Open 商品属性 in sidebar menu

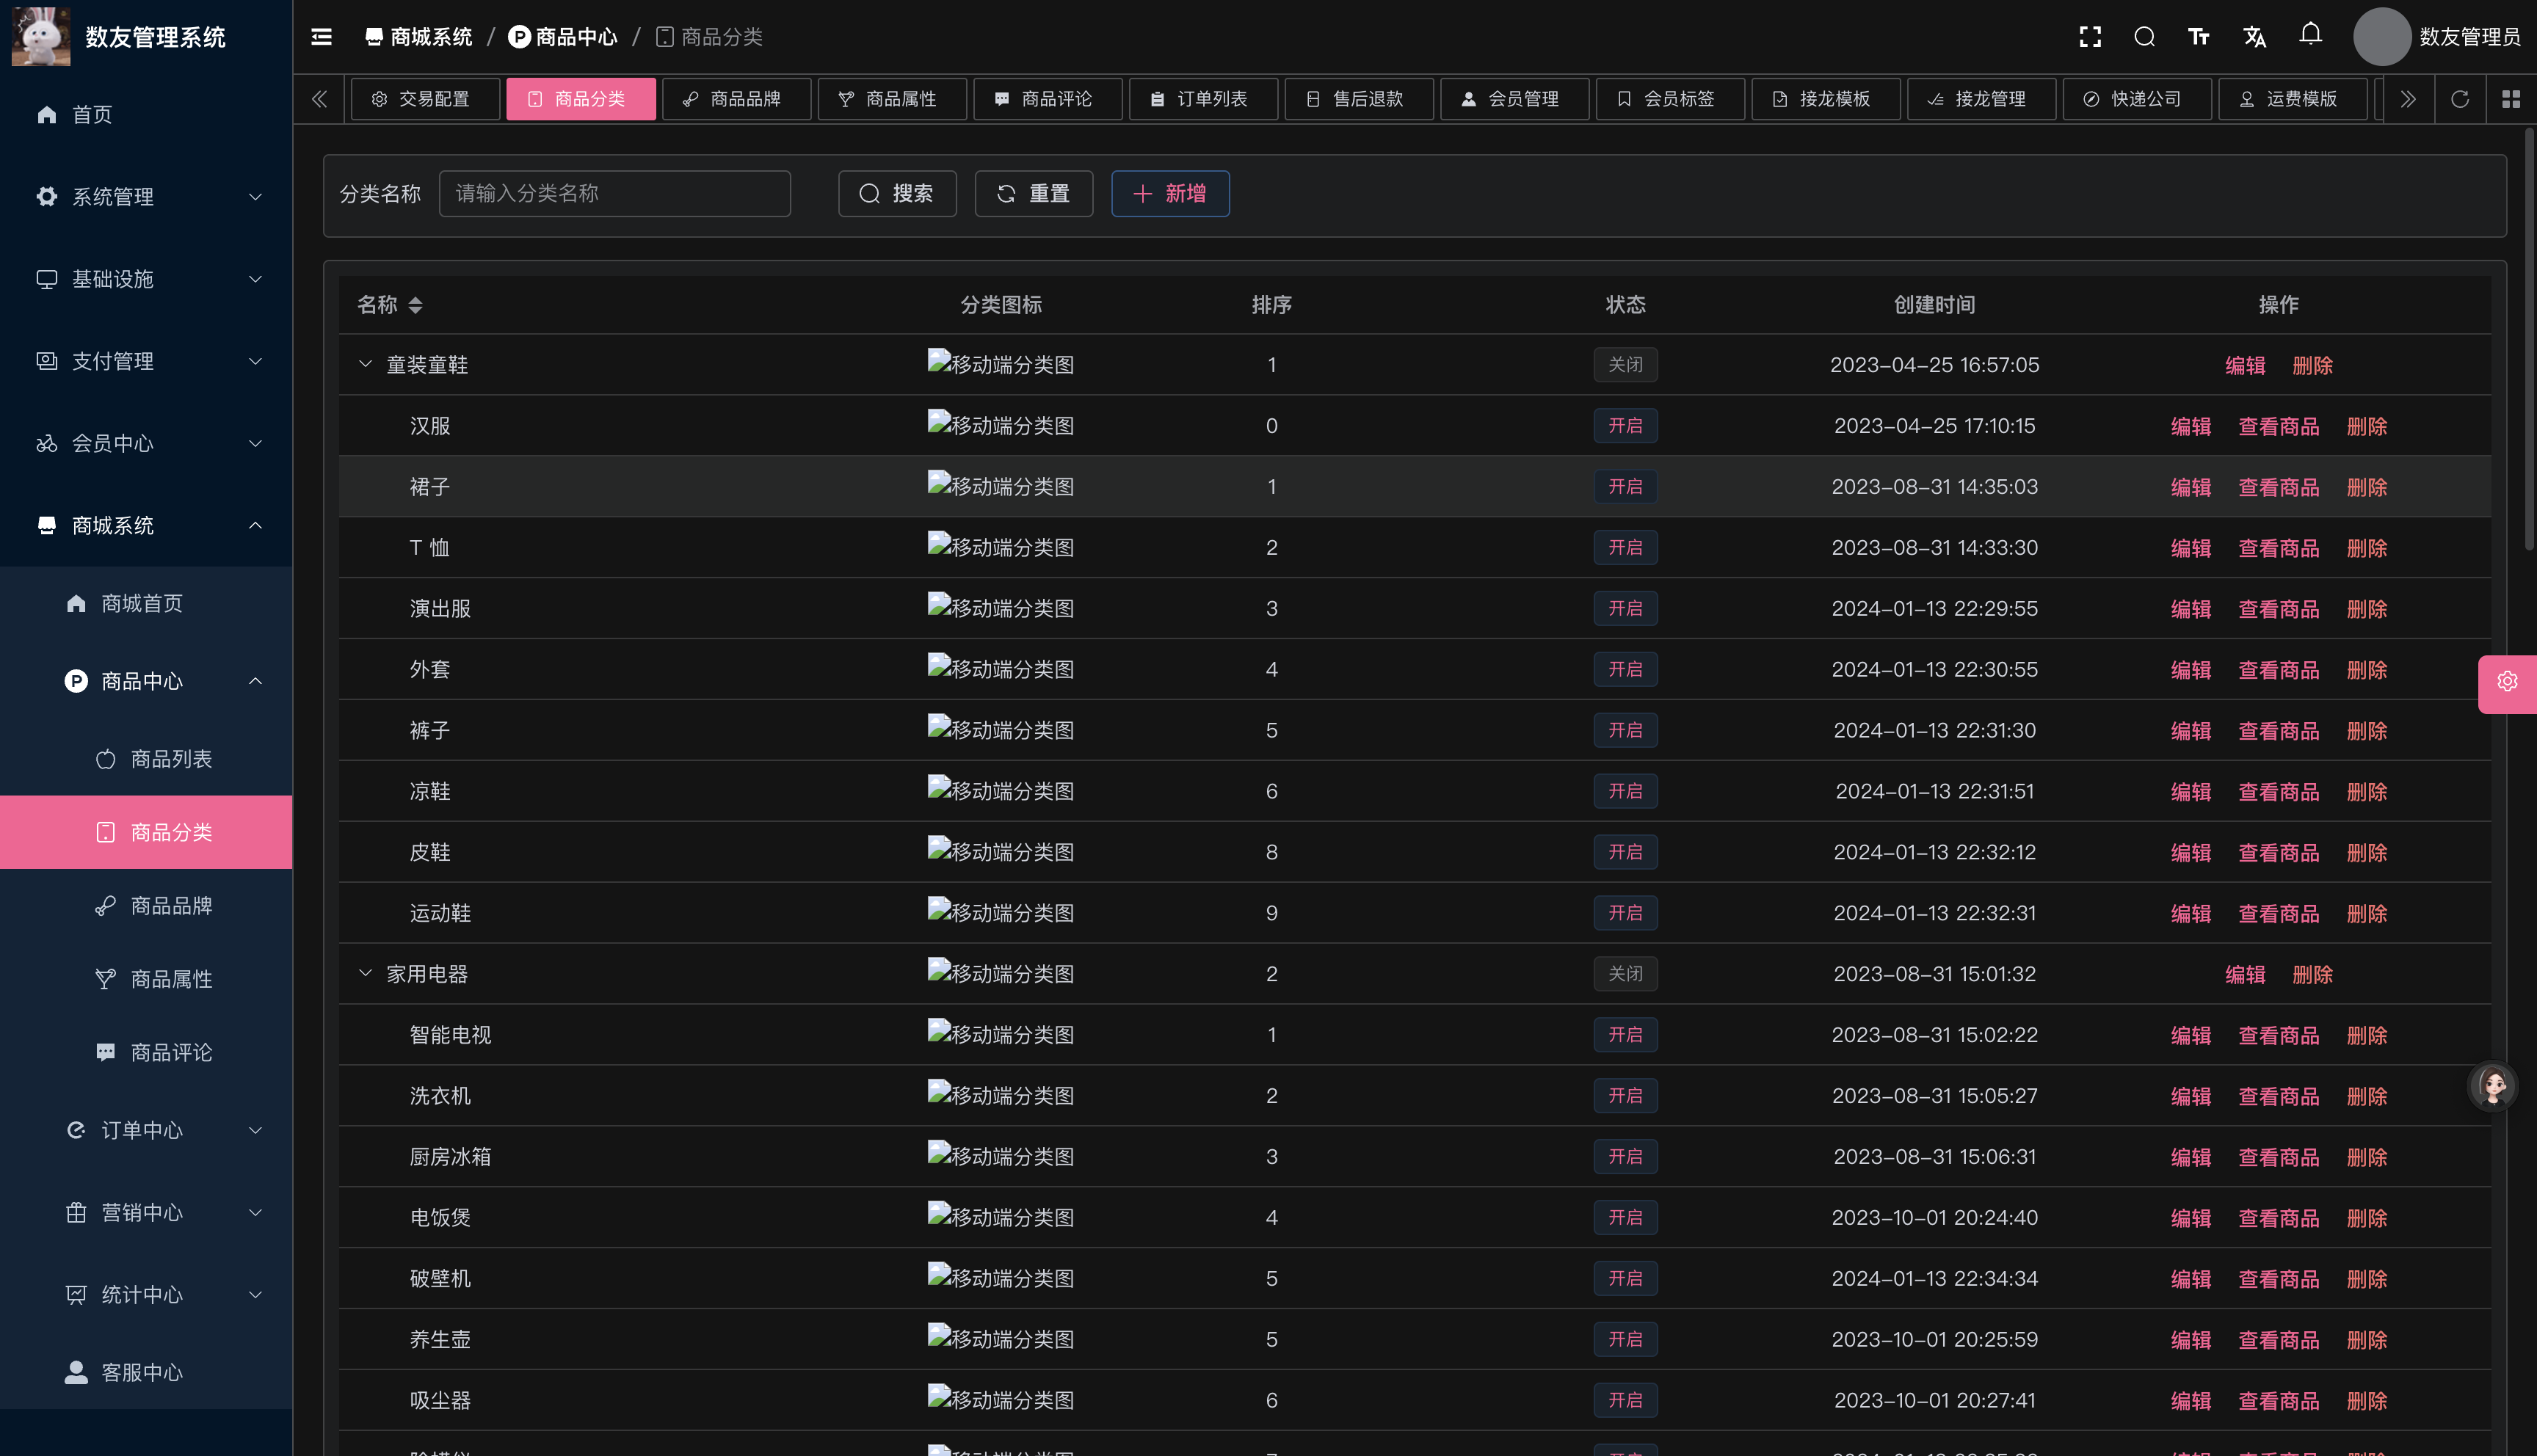[146, 979]
